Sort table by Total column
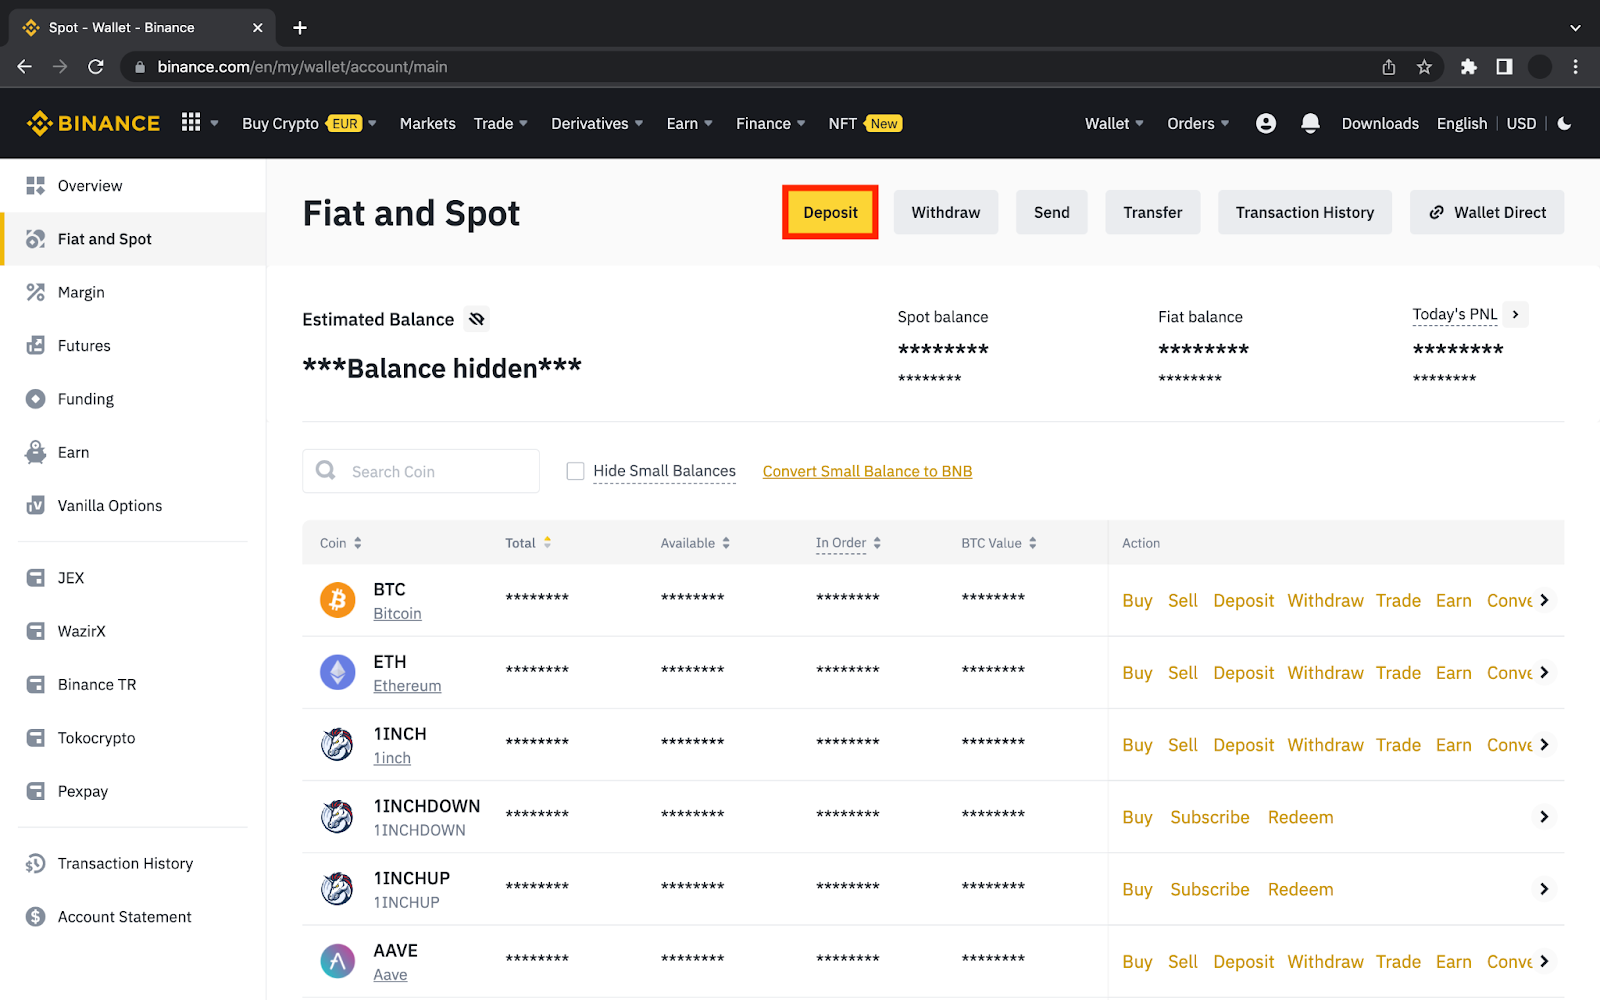This screenshot has height=1000, width=1600. pyautogui.click(x=528, y=543)
